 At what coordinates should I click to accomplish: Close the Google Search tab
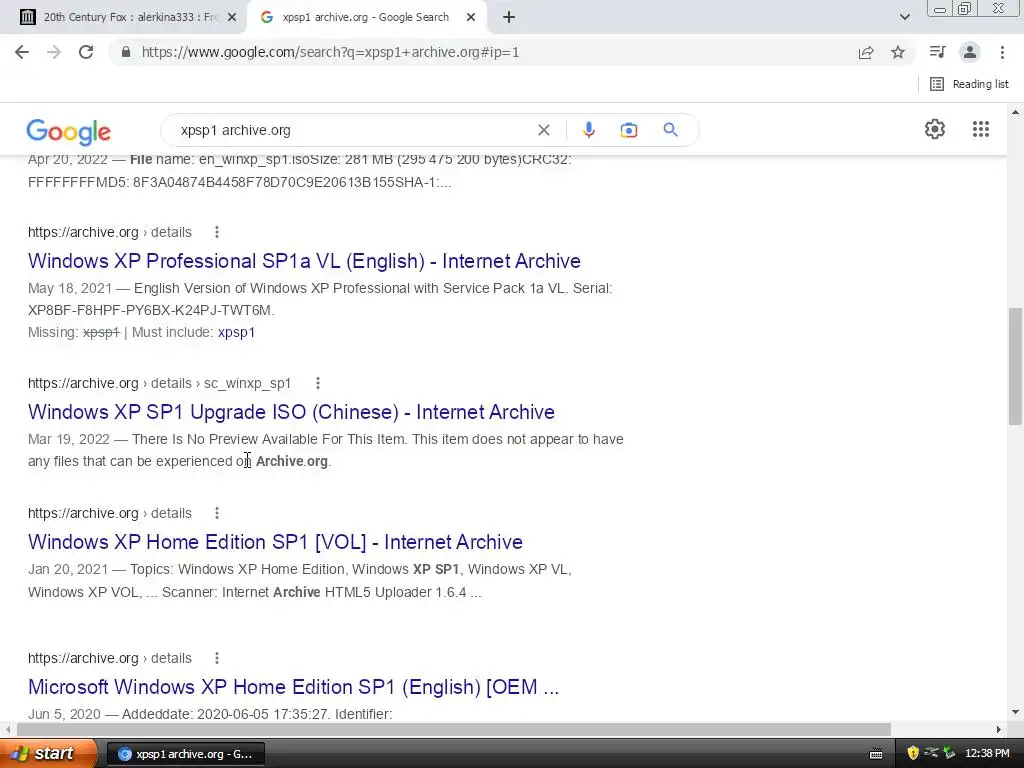(471, 18)
